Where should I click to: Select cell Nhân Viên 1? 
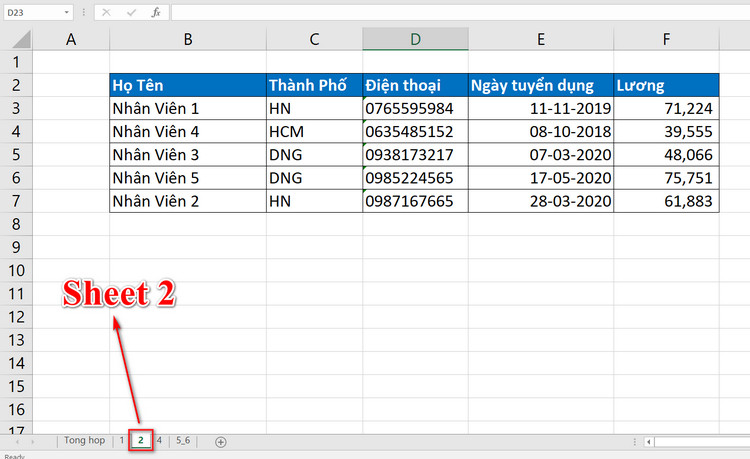(188, 109)
